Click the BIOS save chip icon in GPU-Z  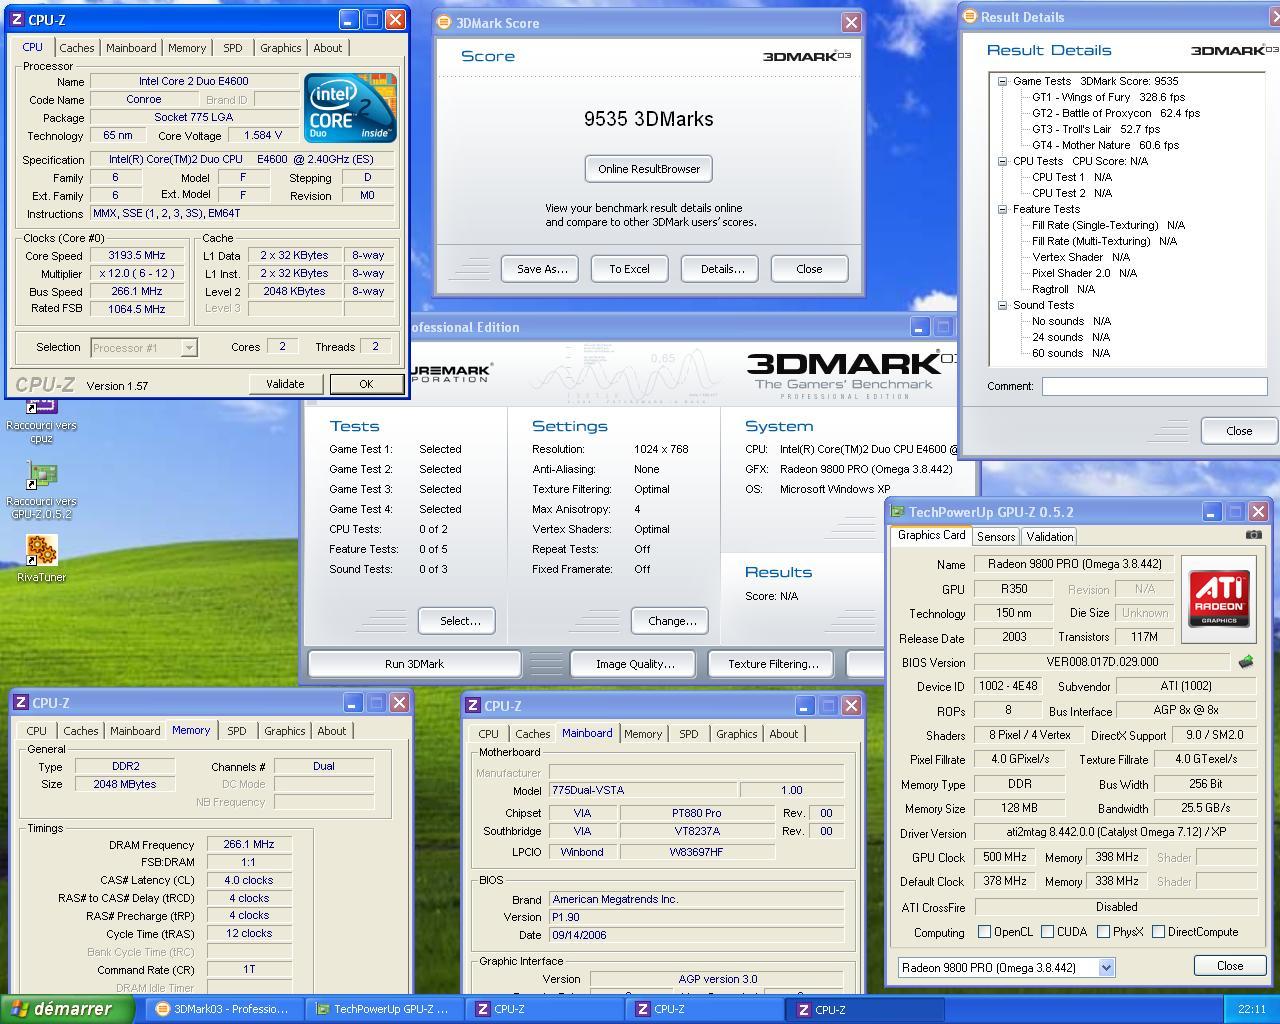click(1246, 662)
